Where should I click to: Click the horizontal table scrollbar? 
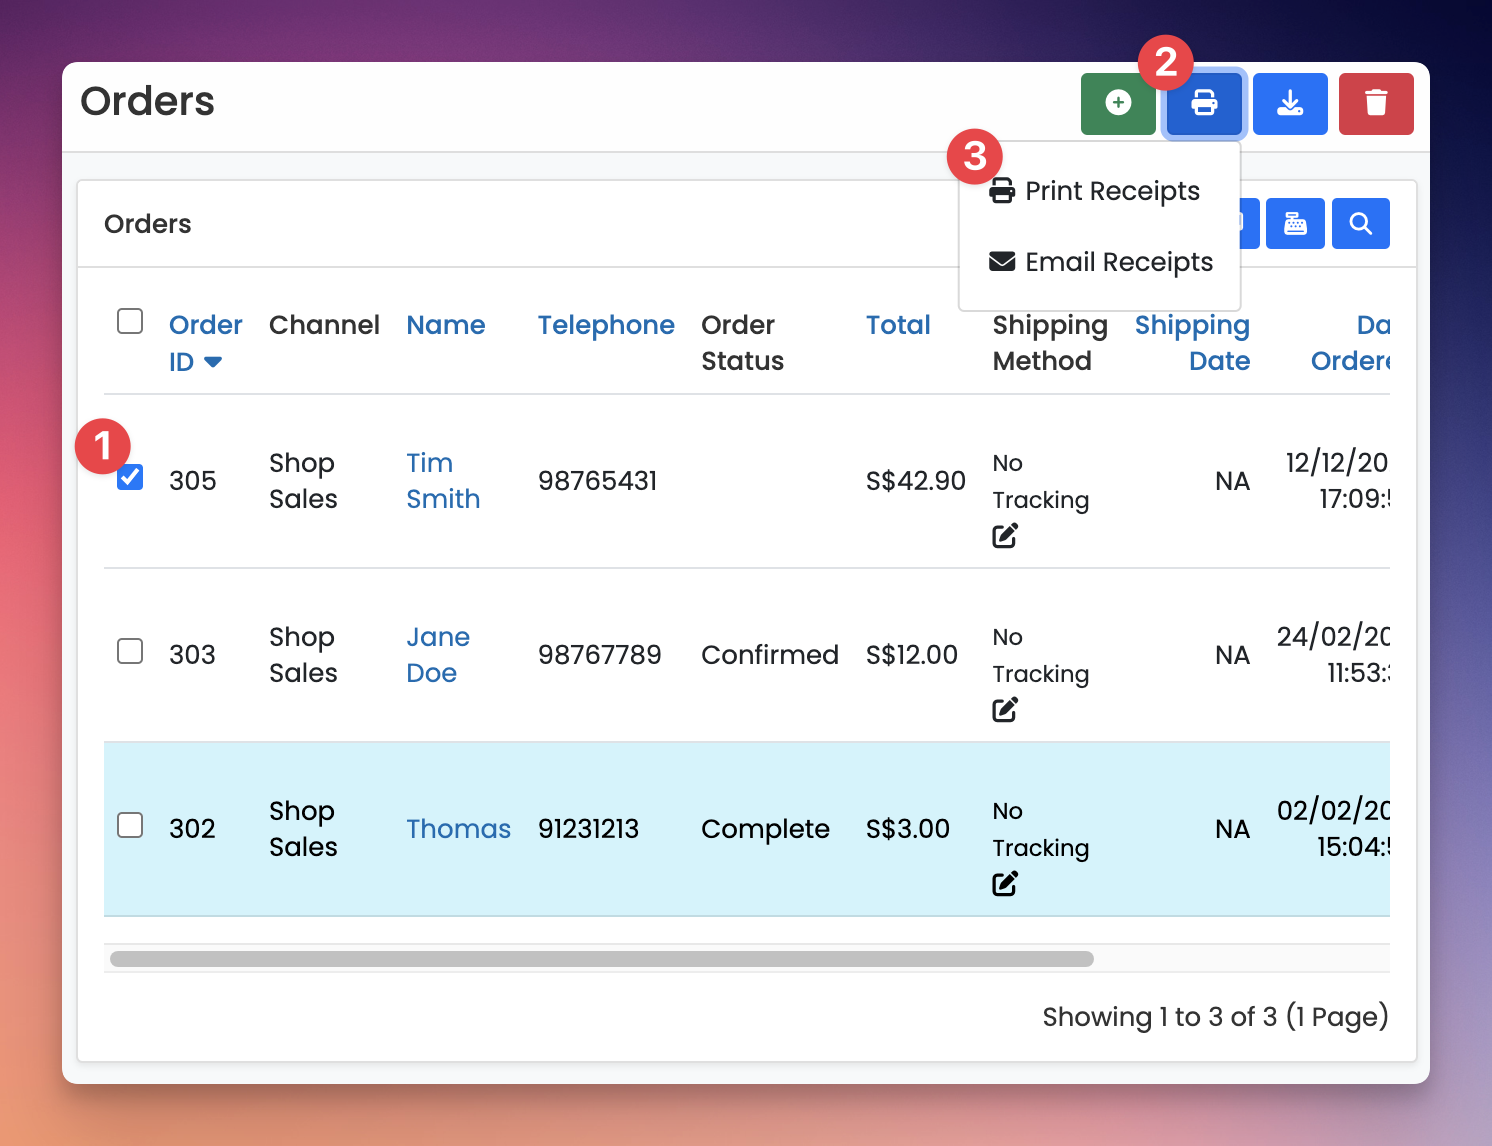tap(601, 959)
